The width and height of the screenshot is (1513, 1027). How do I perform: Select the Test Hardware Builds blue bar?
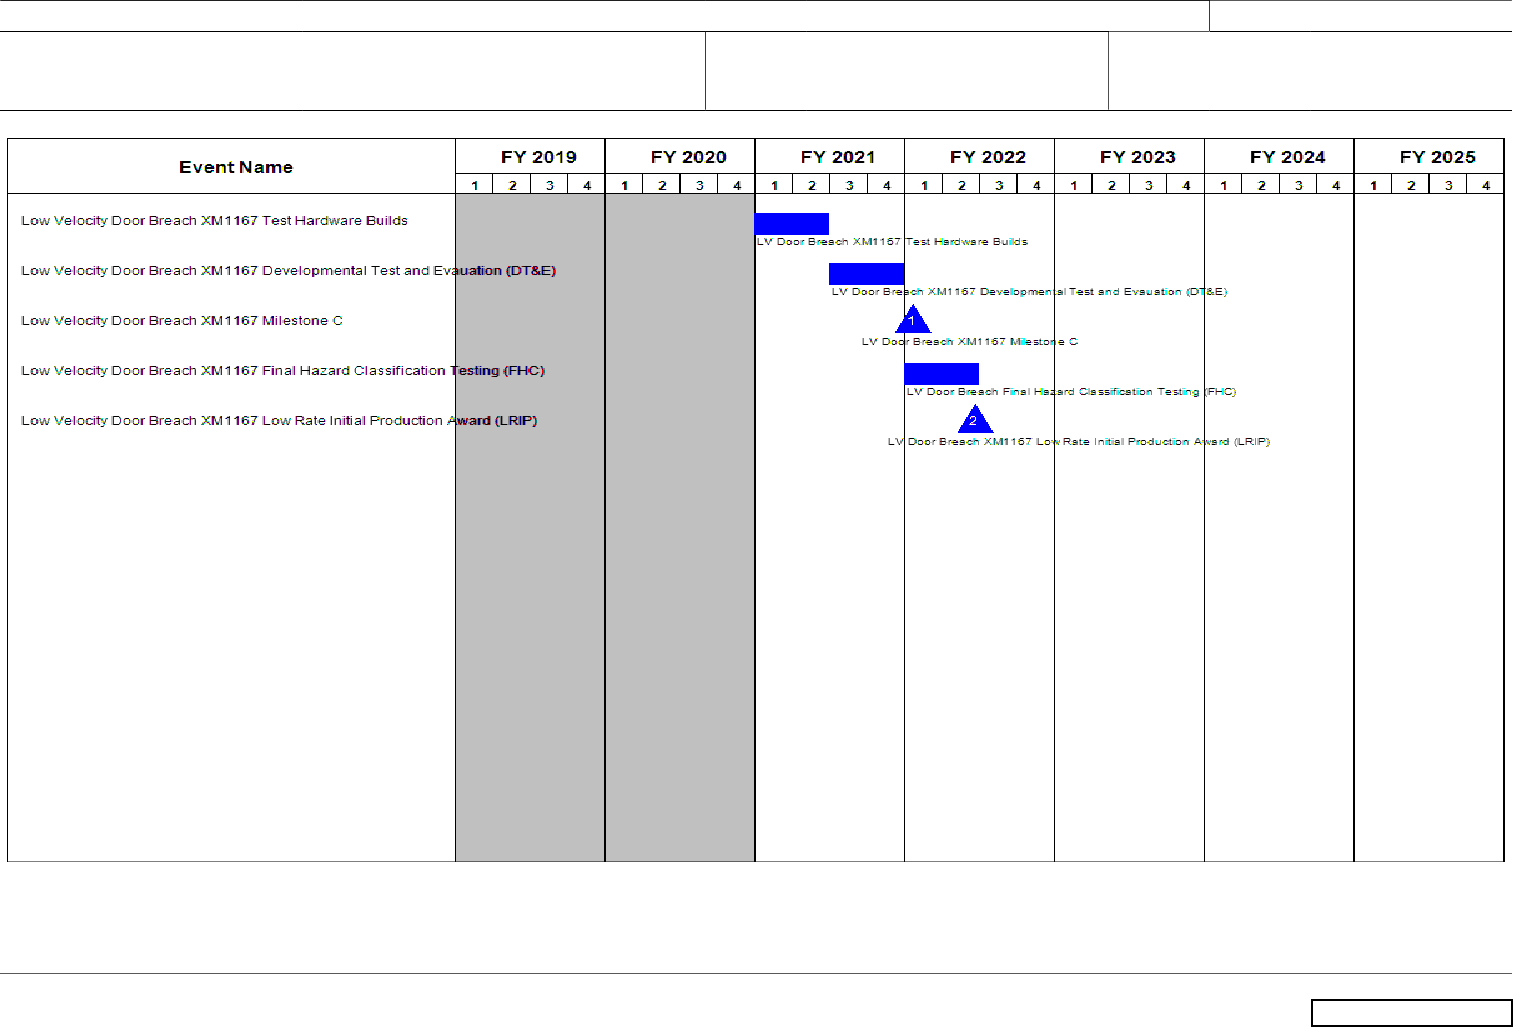tap(791, 224)
